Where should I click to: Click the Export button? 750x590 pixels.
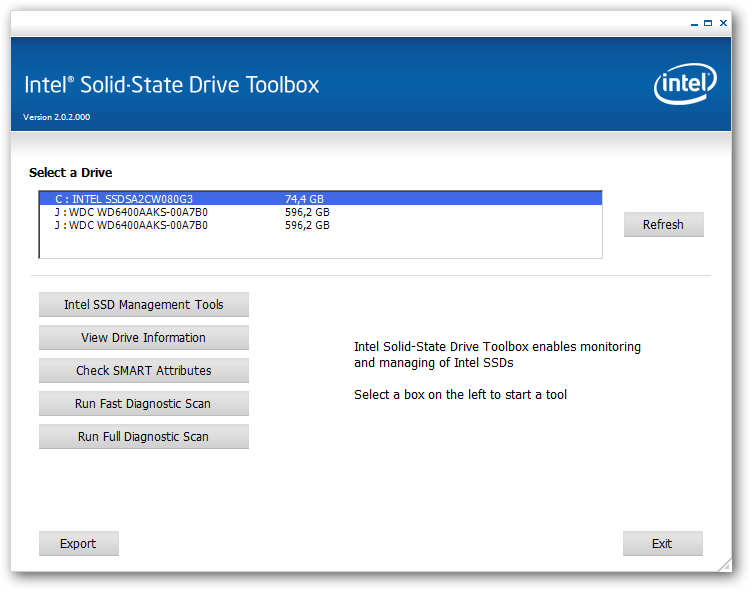(x=79, y=544)
